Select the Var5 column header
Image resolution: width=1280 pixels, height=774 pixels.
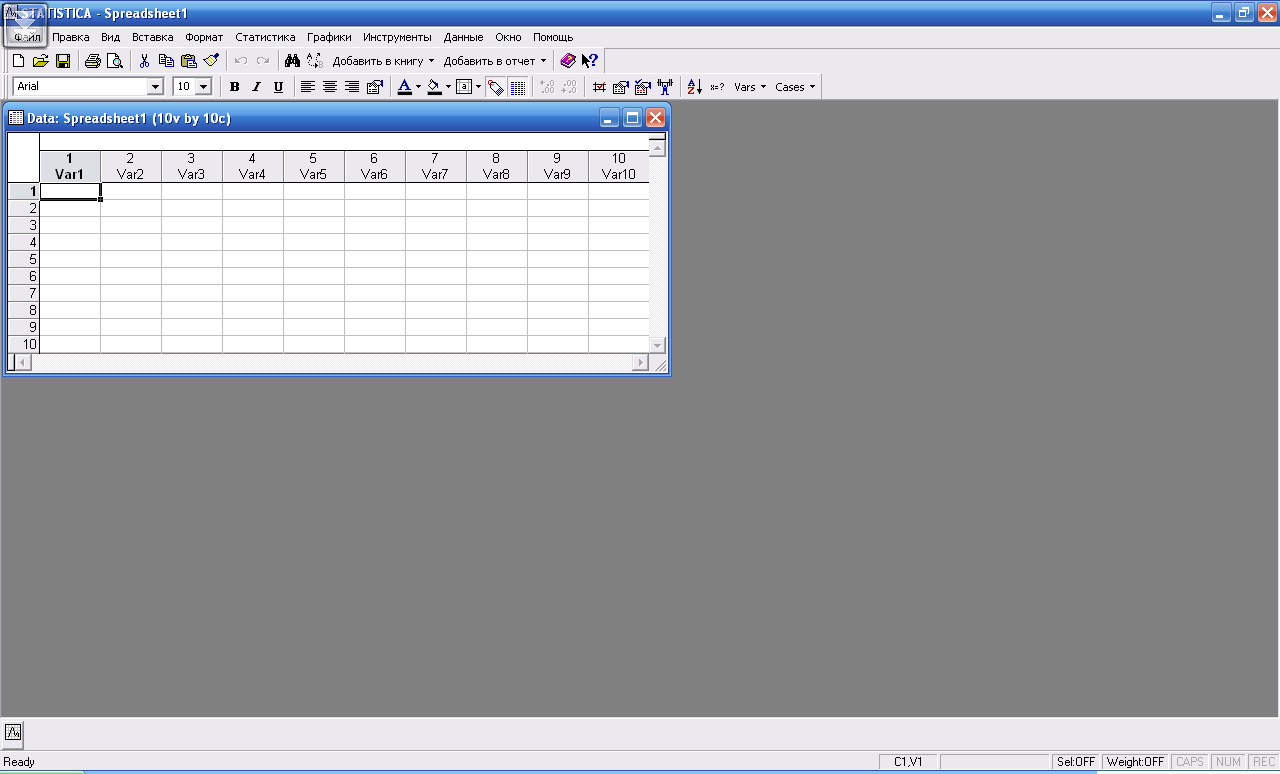[313, 166]
